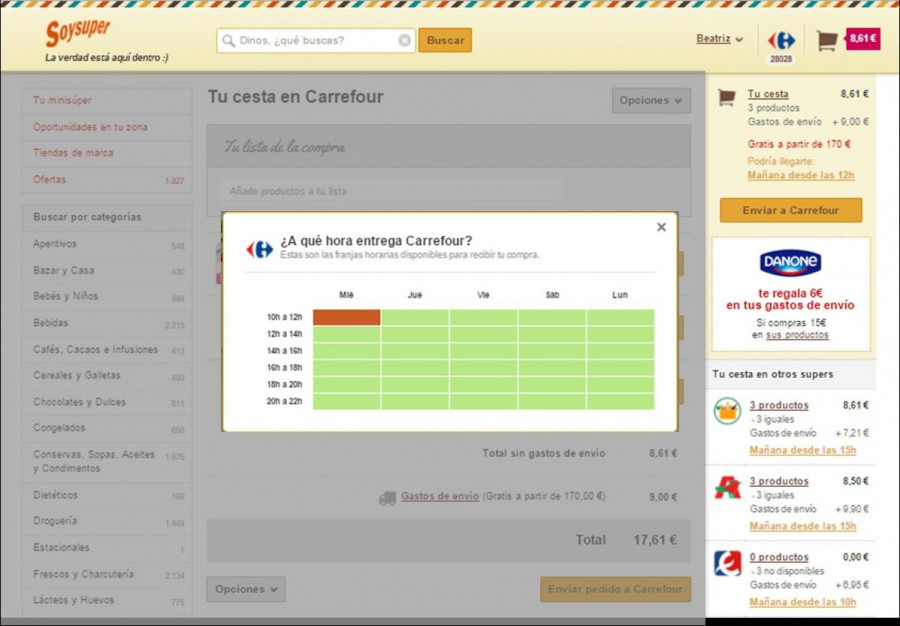Click the 'Gratis a partir de 170 €' text
This screenshot has height=626, width=900.
click(x=799, y=145)
